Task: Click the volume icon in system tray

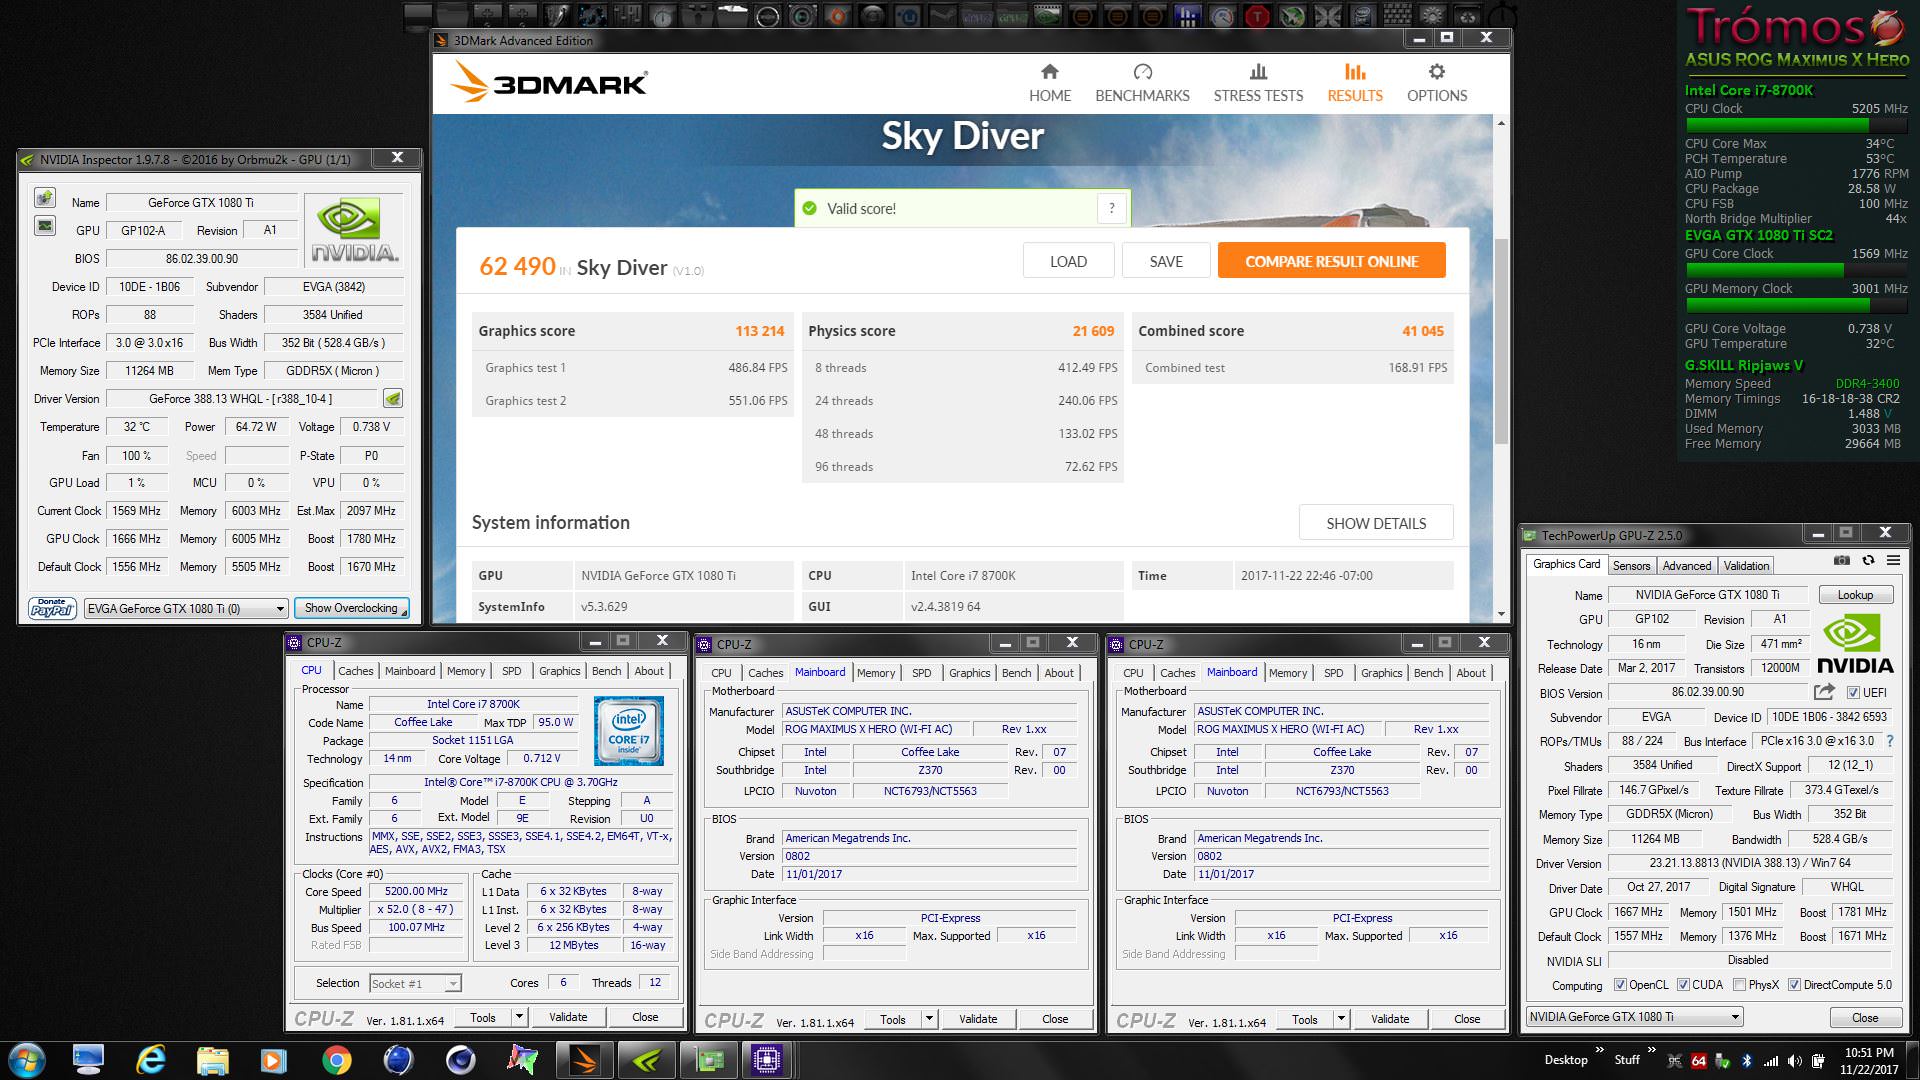Action: 1795,1061
